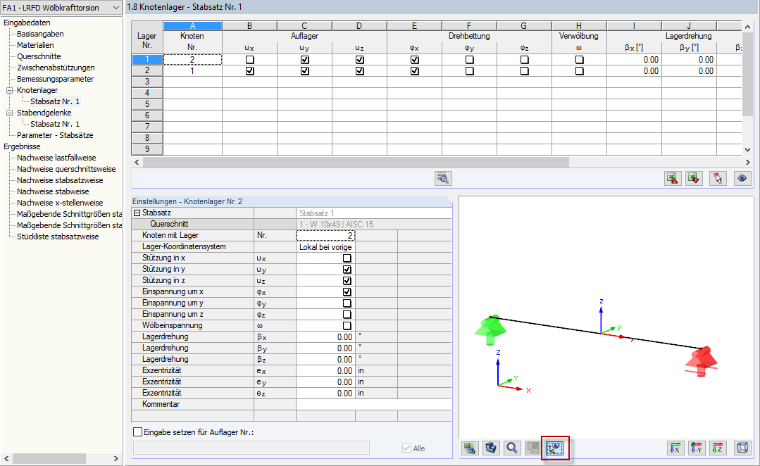760x466 pixels.
Task: Open 'Nachweise stabsatzweise' results
Action: [60, 180]
